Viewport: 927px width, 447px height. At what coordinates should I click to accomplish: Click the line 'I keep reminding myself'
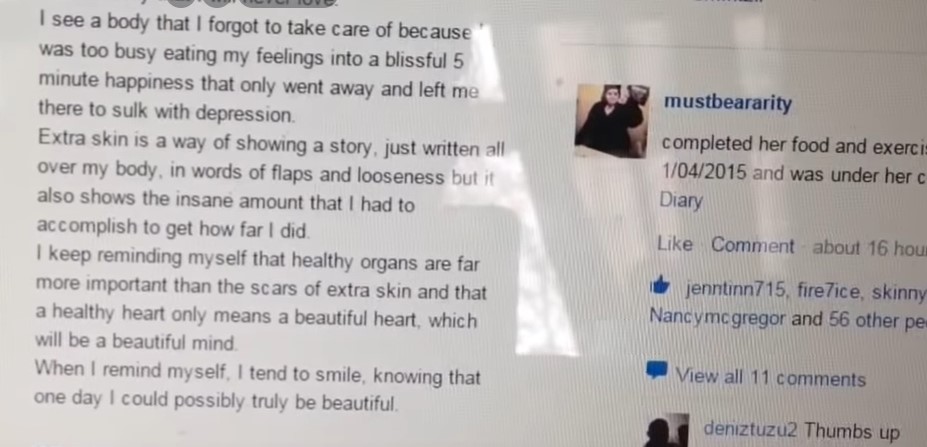tap(257, 260)
